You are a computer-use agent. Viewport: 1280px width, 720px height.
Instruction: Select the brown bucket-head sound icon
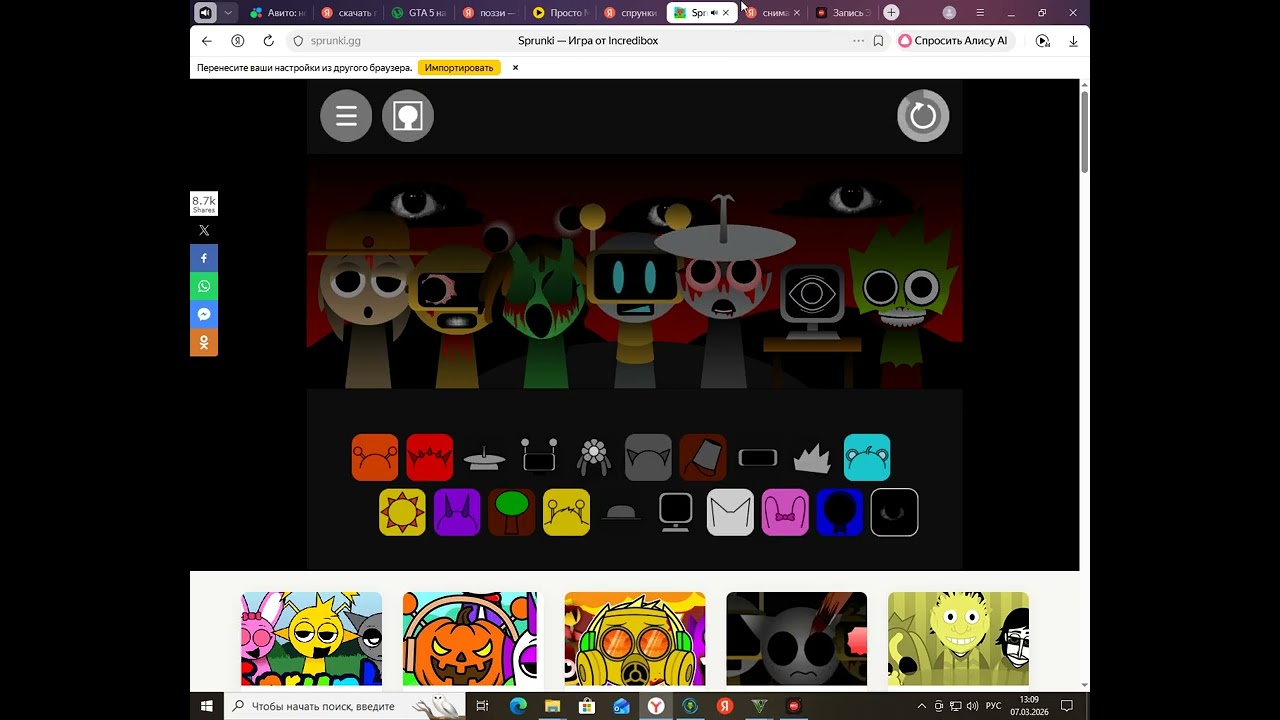[703, 458]
